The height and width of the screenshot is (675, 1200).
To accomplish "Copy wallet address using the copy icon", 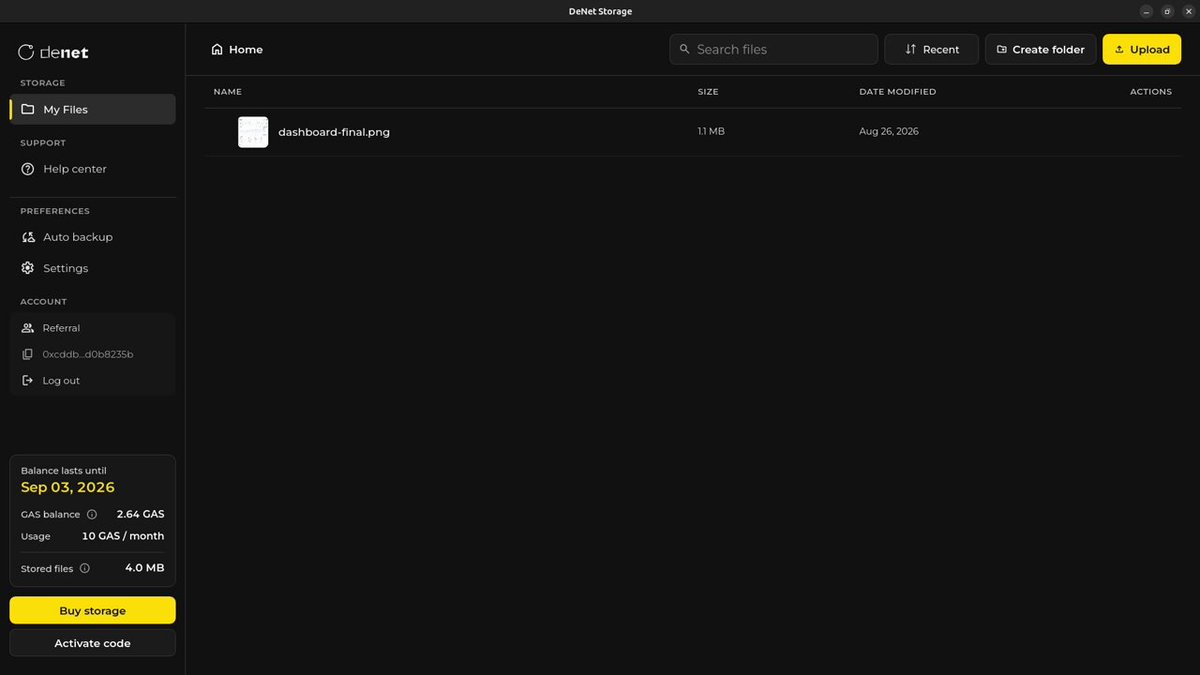I will coord(27,354).
